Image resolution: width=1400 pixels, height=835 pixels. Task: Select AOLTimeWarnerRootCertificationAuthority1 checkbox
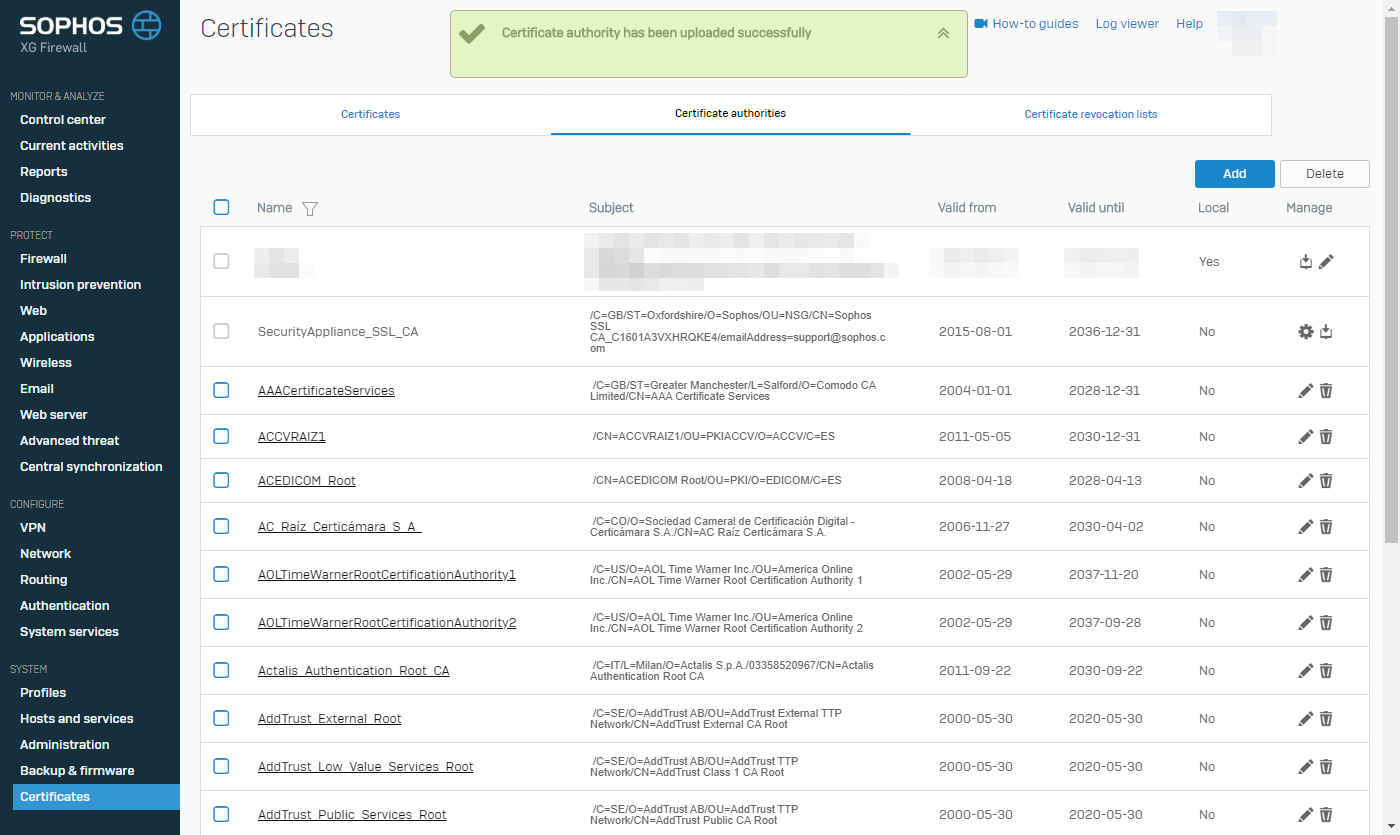coord(221,574)
